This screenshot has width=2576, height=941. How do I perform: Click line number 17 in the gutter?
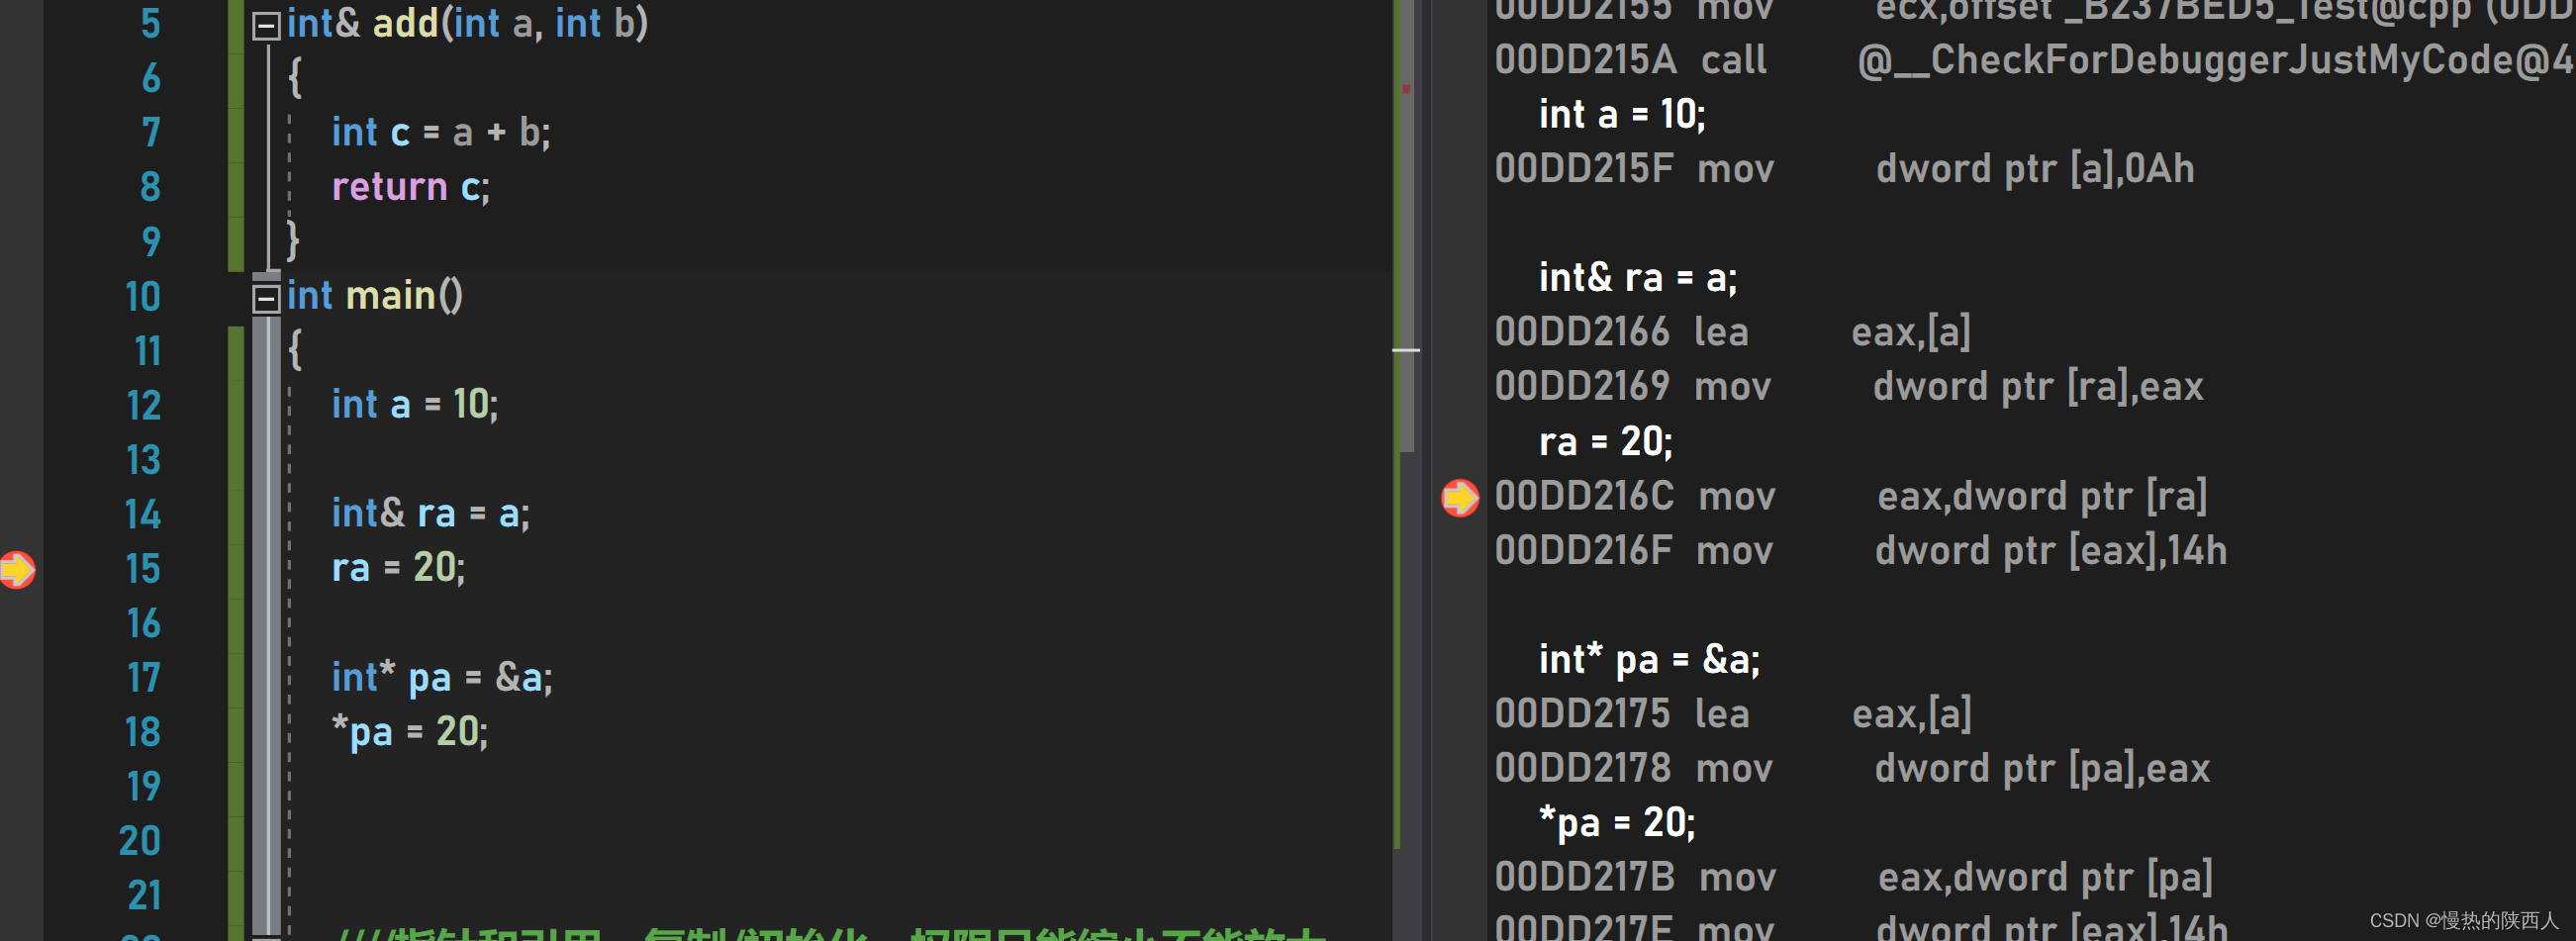[143, 678]
